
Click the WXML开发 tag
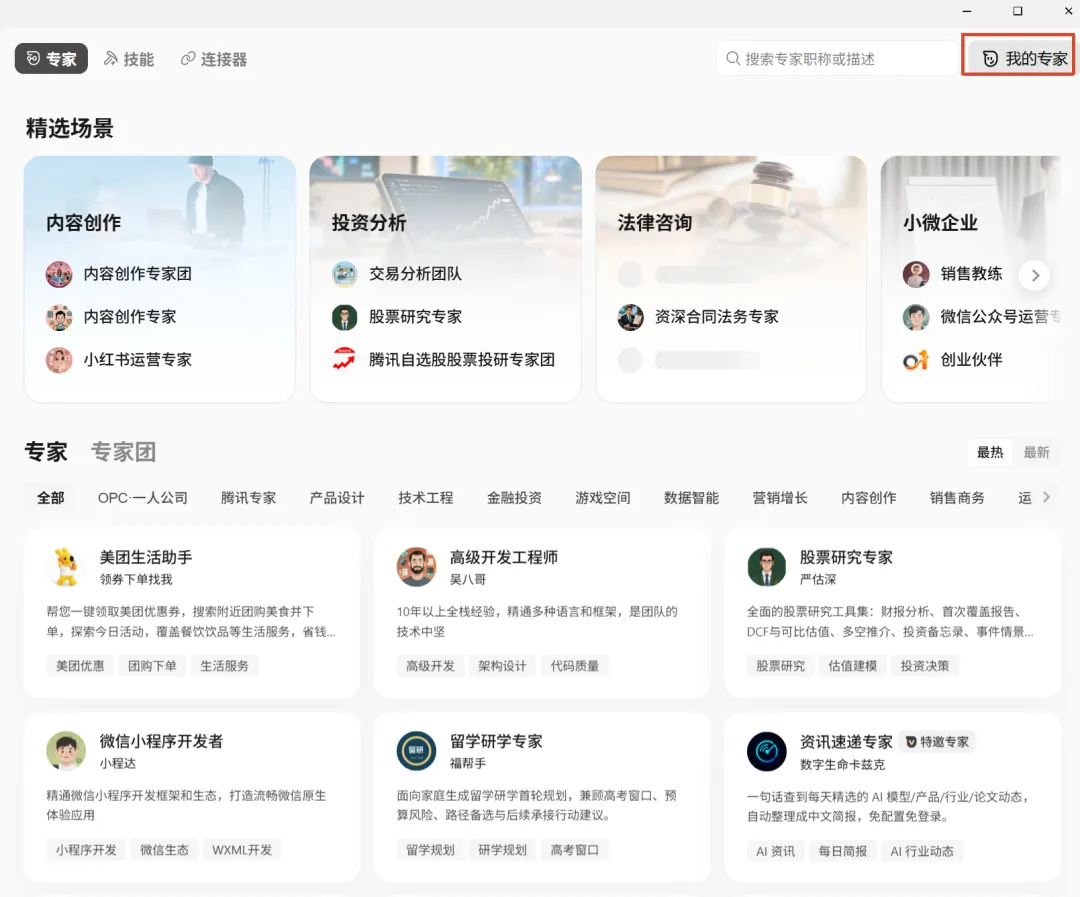[x=242, y=850]
